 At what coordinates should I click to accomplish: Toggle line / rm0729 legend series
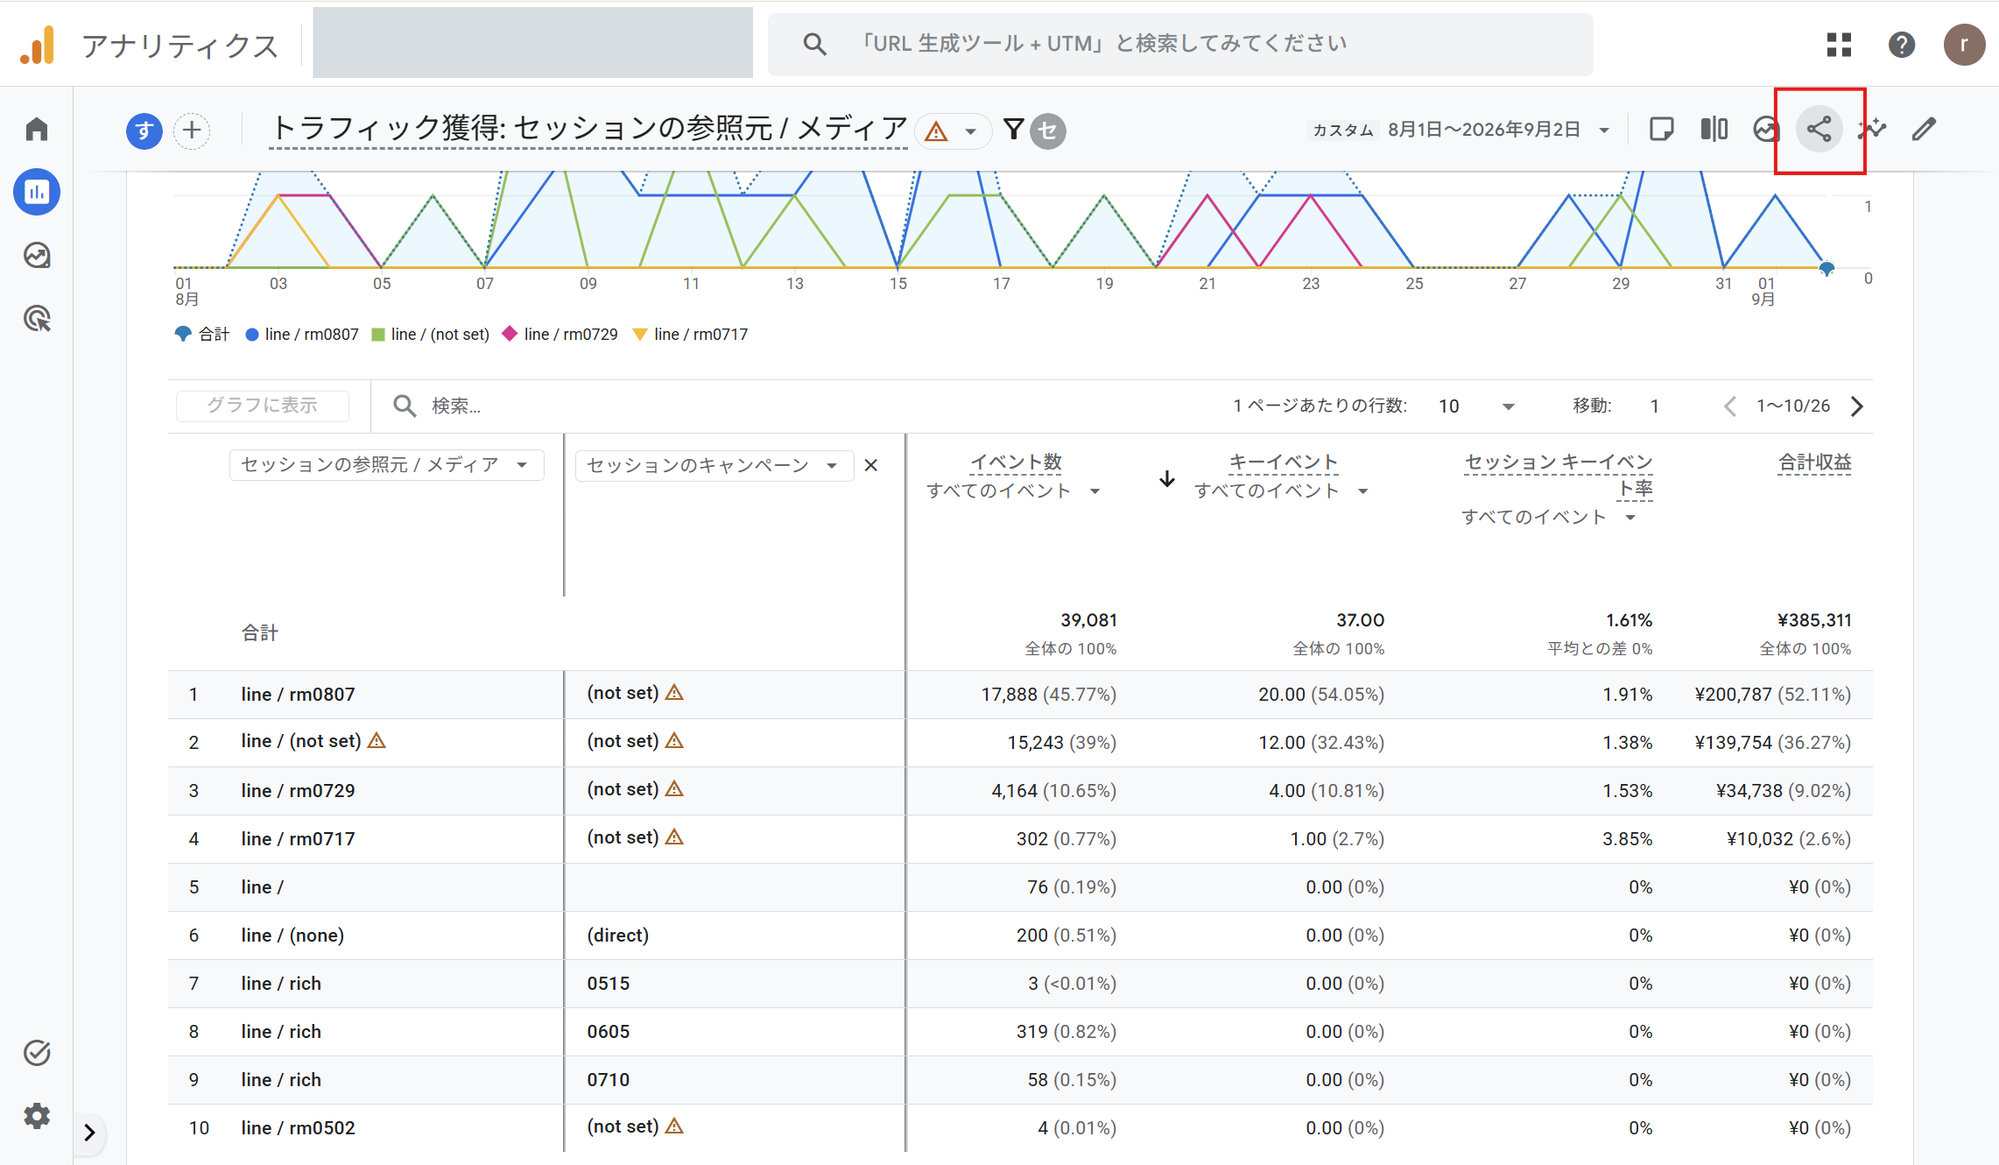point(560,334)
